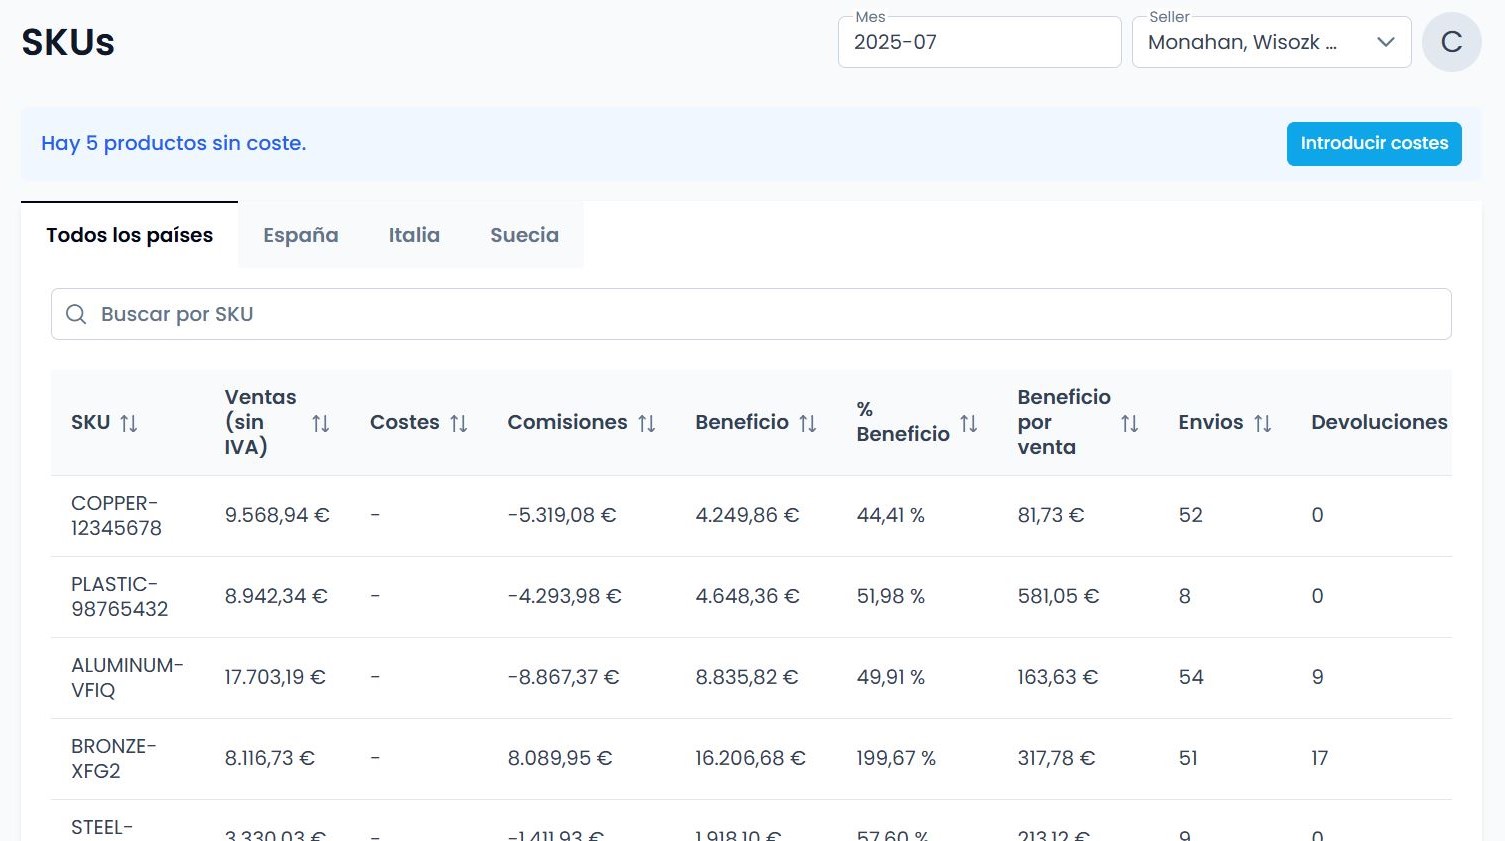The image size is (1505, 841).
Task: Switch to the España tab
Action: [301, 235]
